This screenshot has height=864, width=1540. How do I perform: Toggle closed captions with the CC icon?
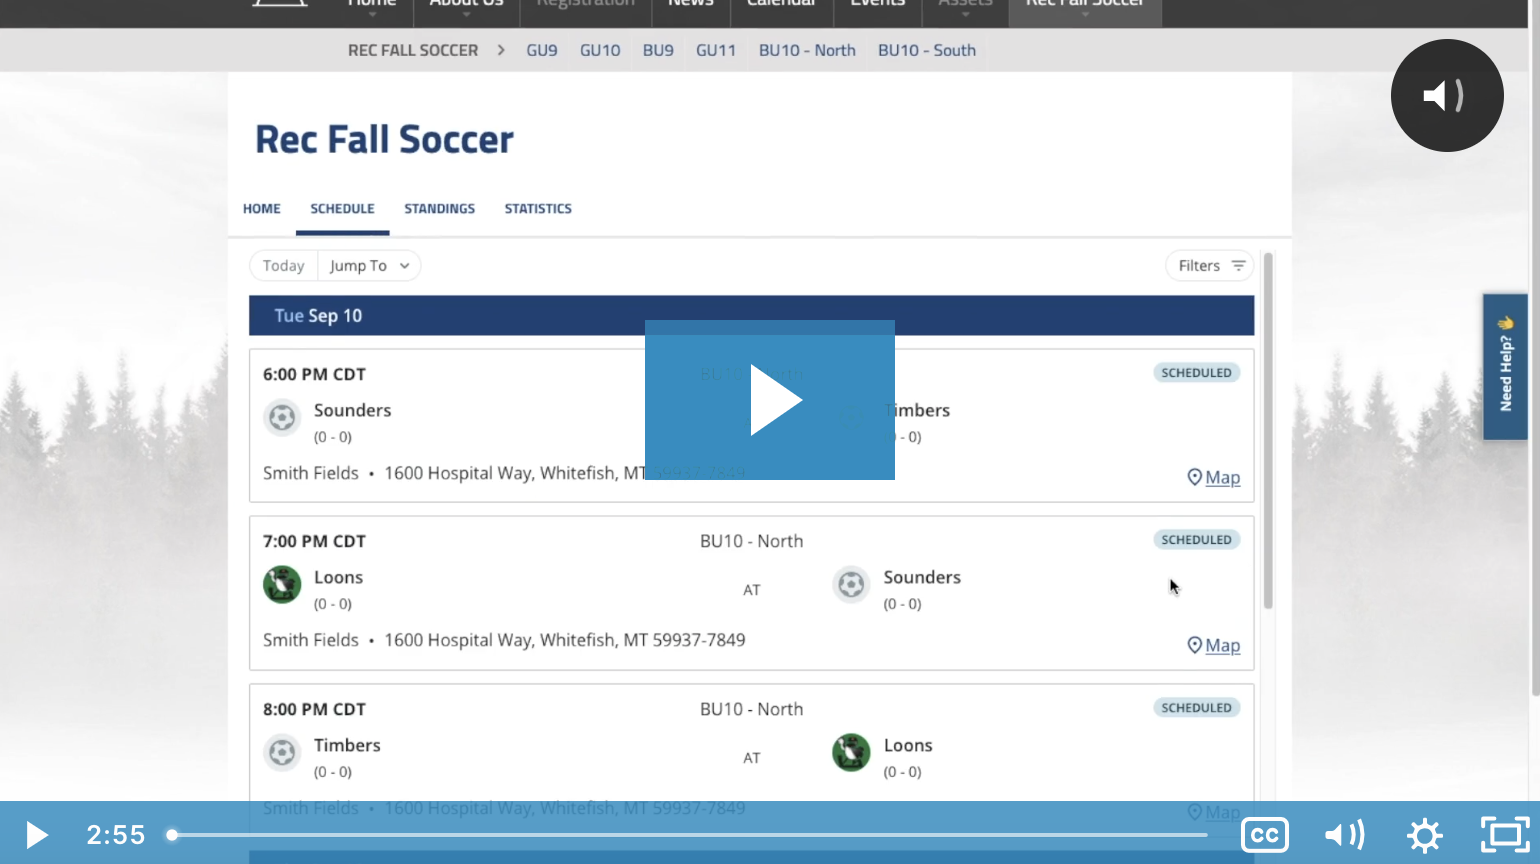click(1265, 835)
